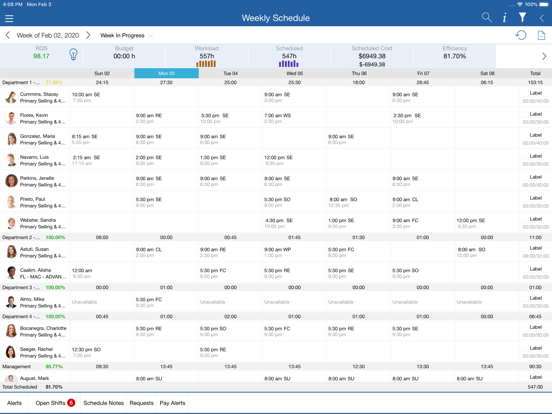Screen dimensions: 552x414
Task: Open the filter funnel icon
Action: pos(522,17)
